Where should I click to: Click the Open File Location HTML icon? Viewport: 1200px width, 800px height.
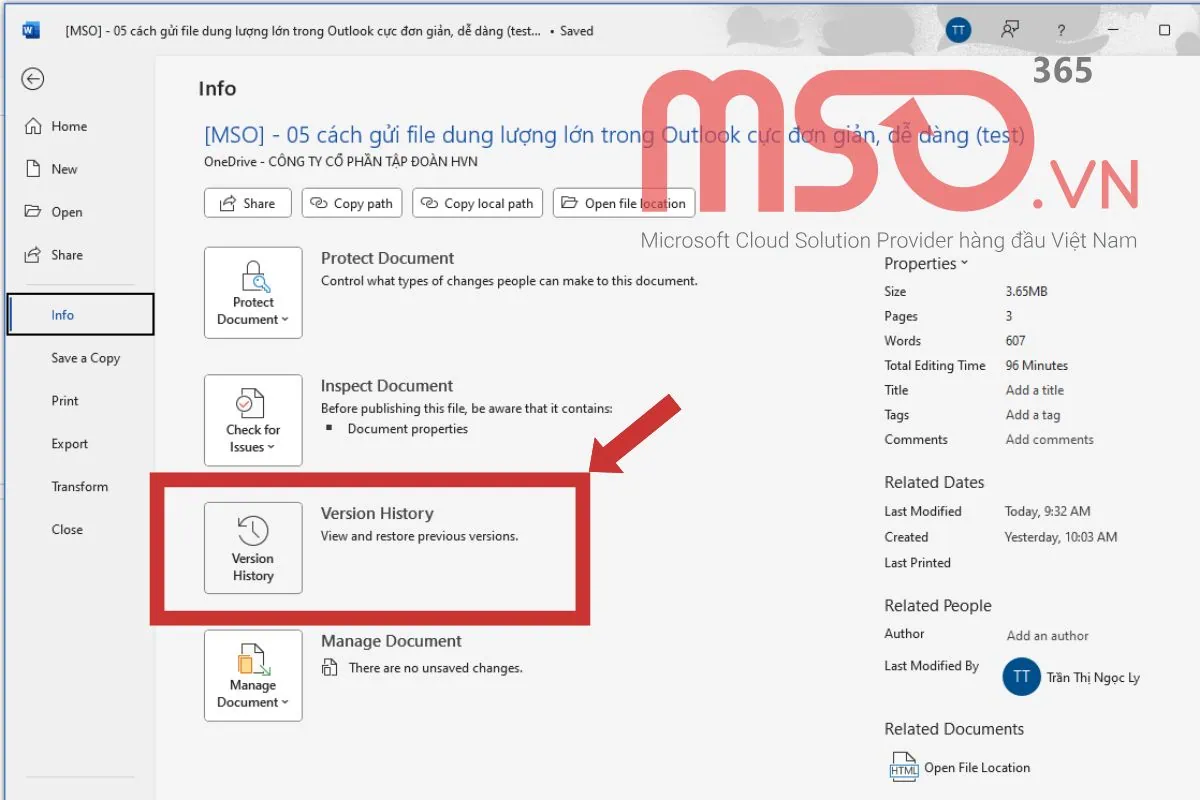click(903, 767)
